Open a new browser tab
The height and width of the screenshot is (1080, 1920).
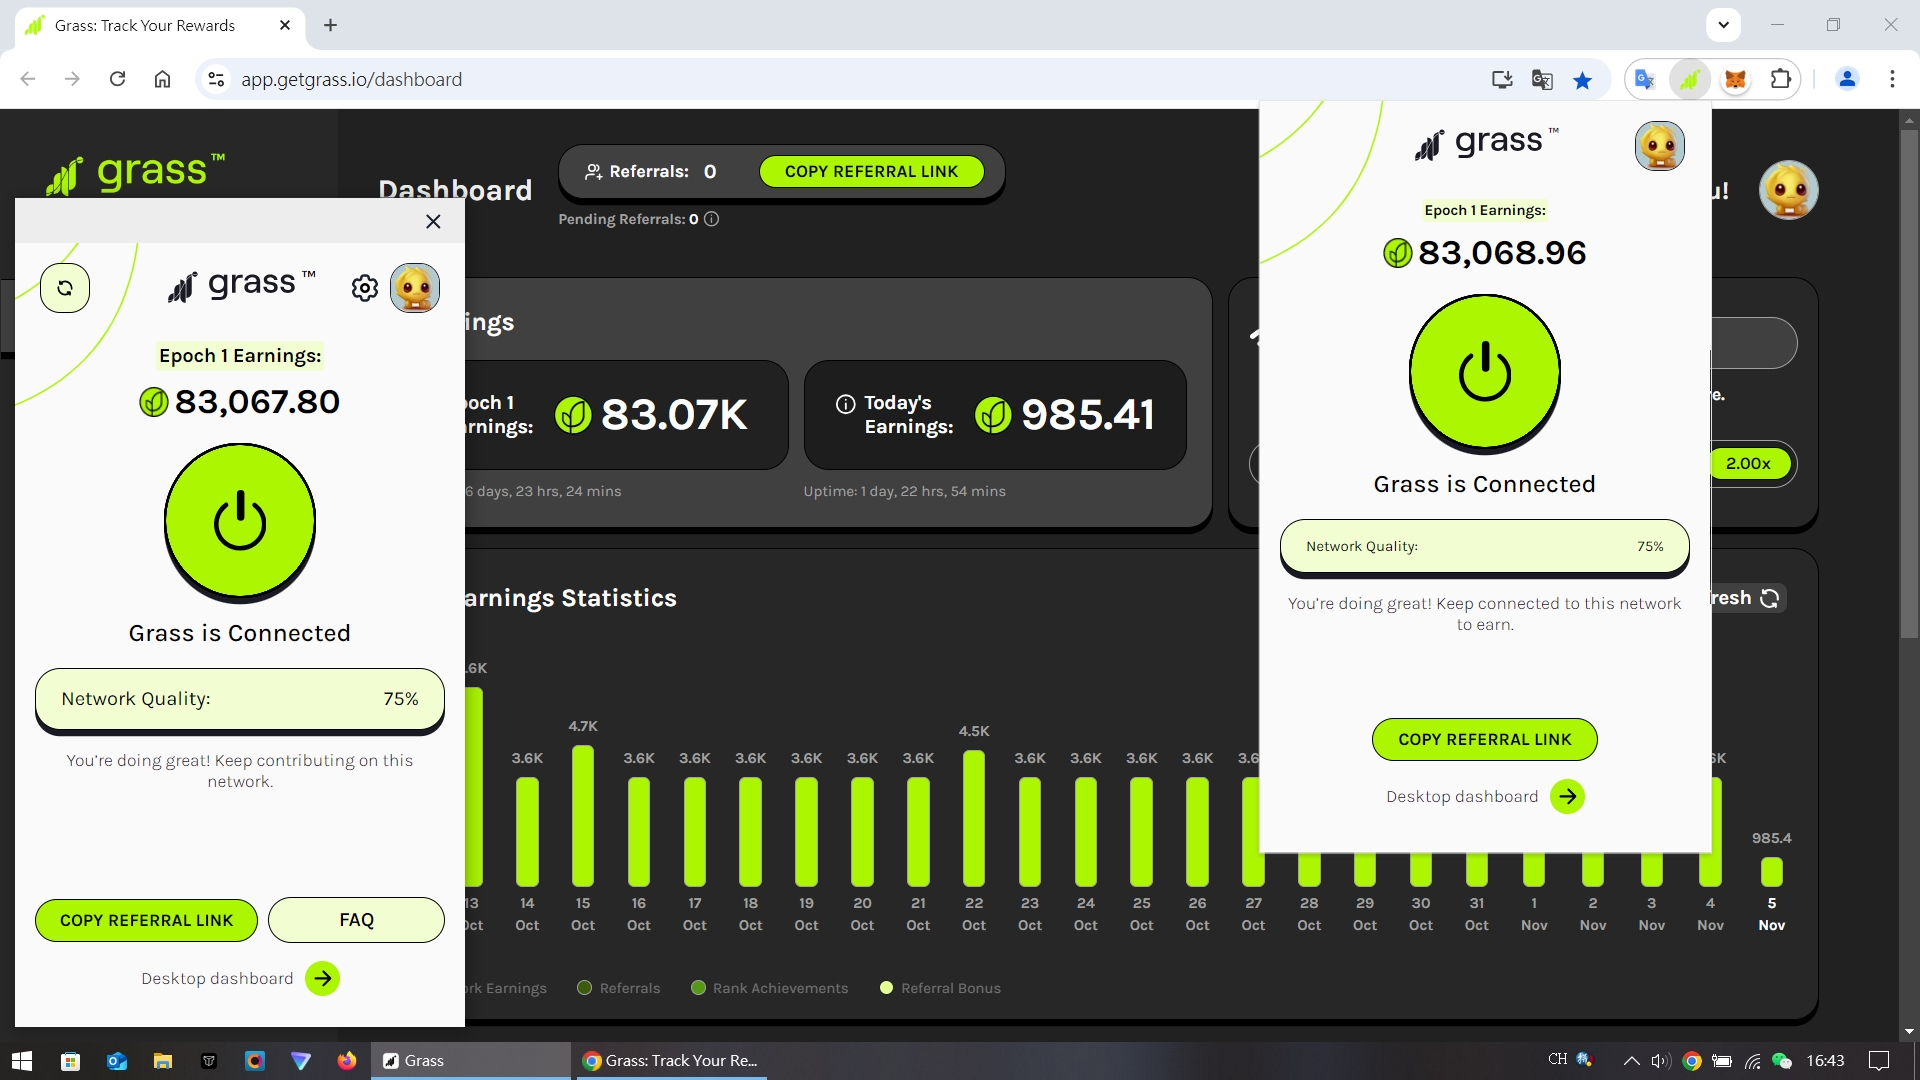coord(330,25)
